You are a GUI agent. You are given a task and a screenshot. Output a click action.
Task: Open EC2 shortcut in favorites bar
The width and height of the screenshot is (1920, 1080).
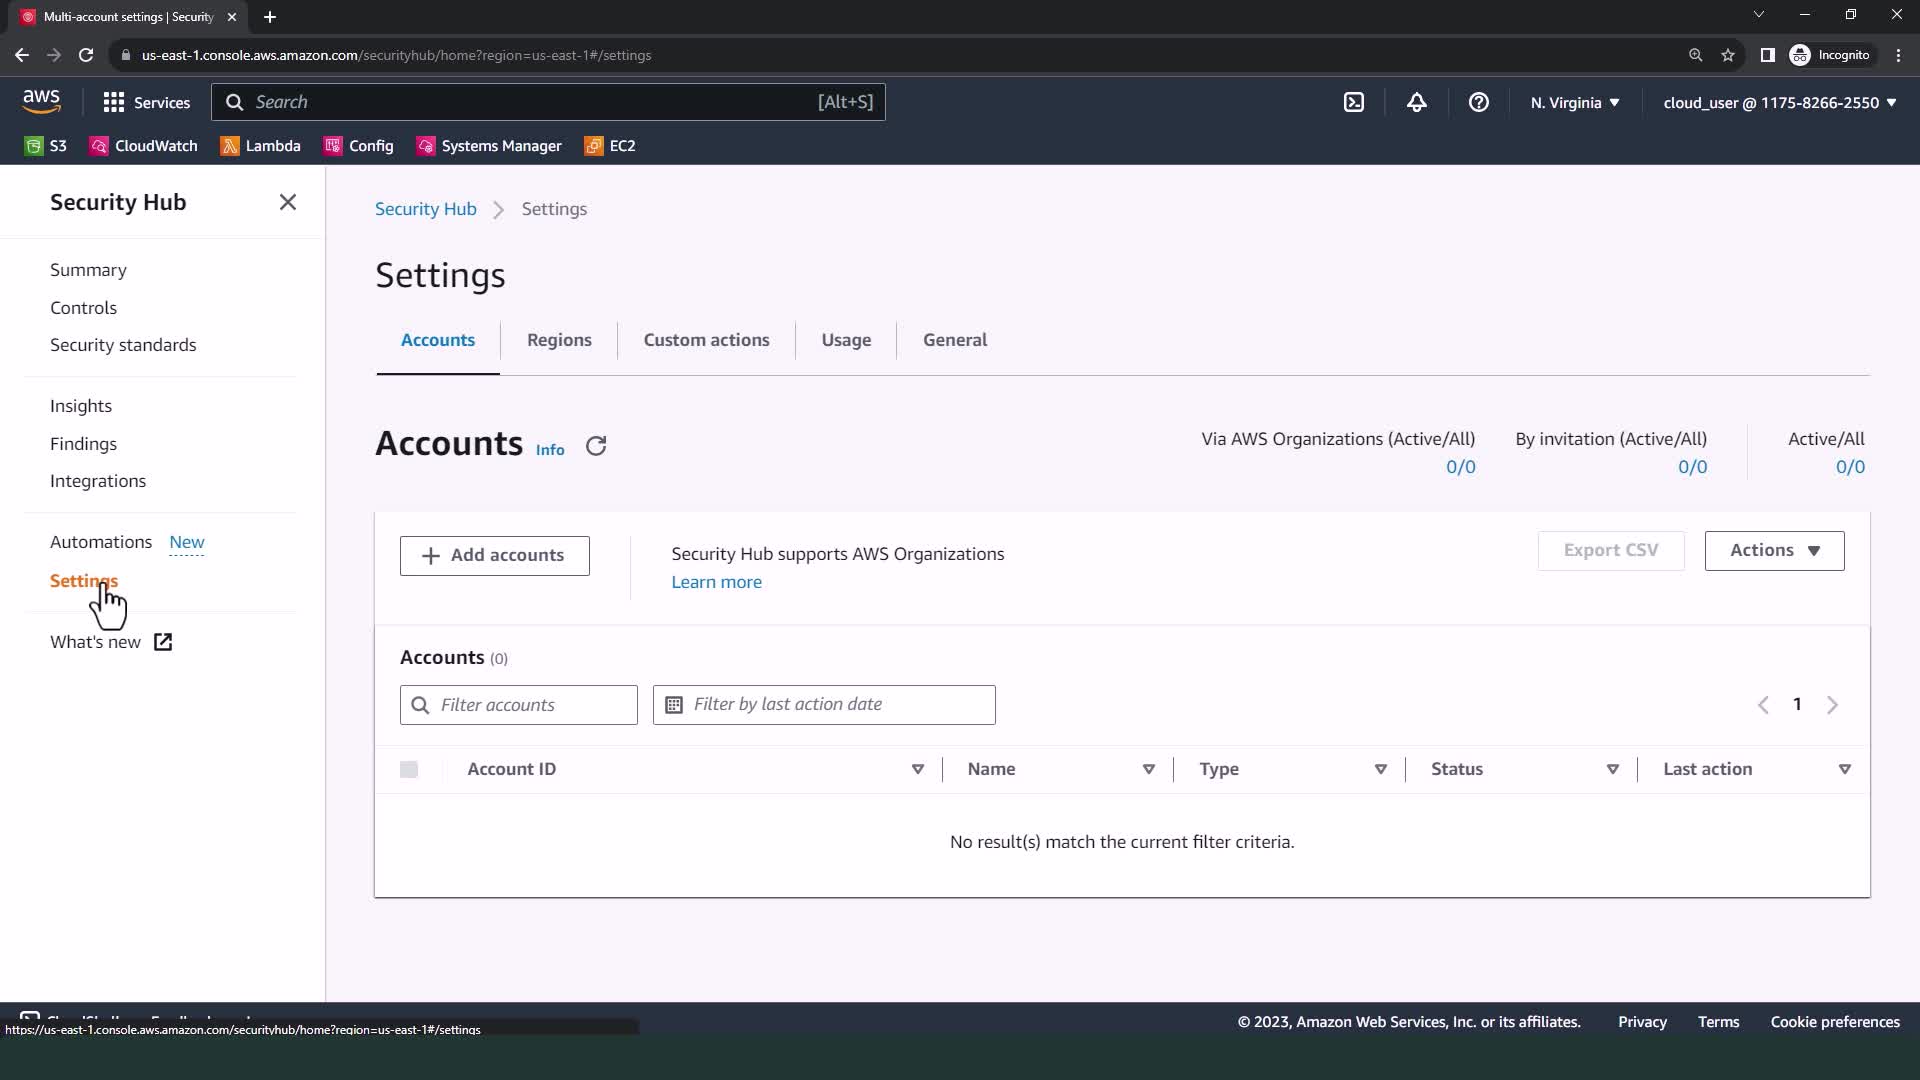(x=610, y=146)
